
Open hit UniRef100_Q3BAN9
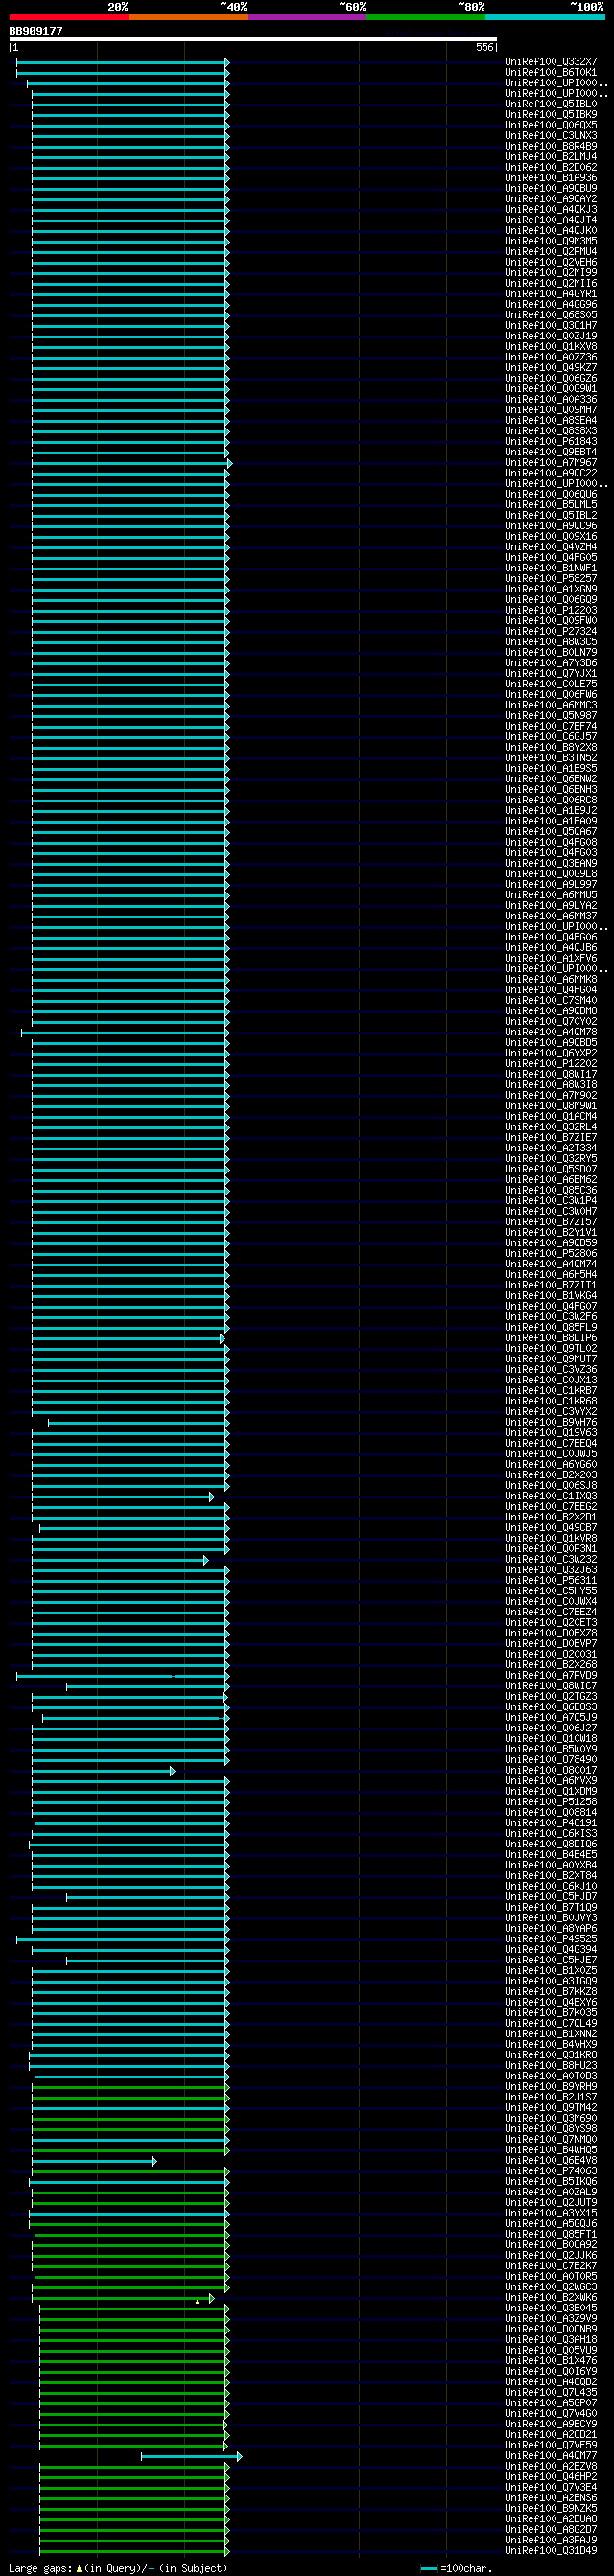(551, 863)
